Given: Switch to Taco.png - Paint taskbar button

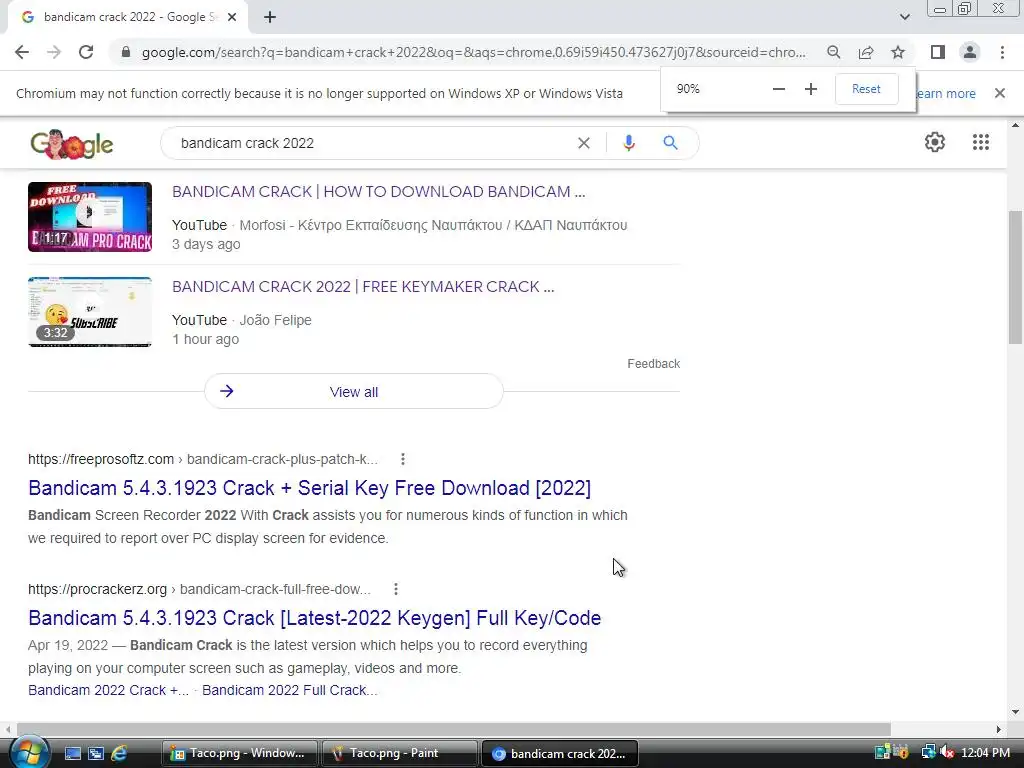Looking at the screenshot, I should pyautogui.click(x=400, y=753).
